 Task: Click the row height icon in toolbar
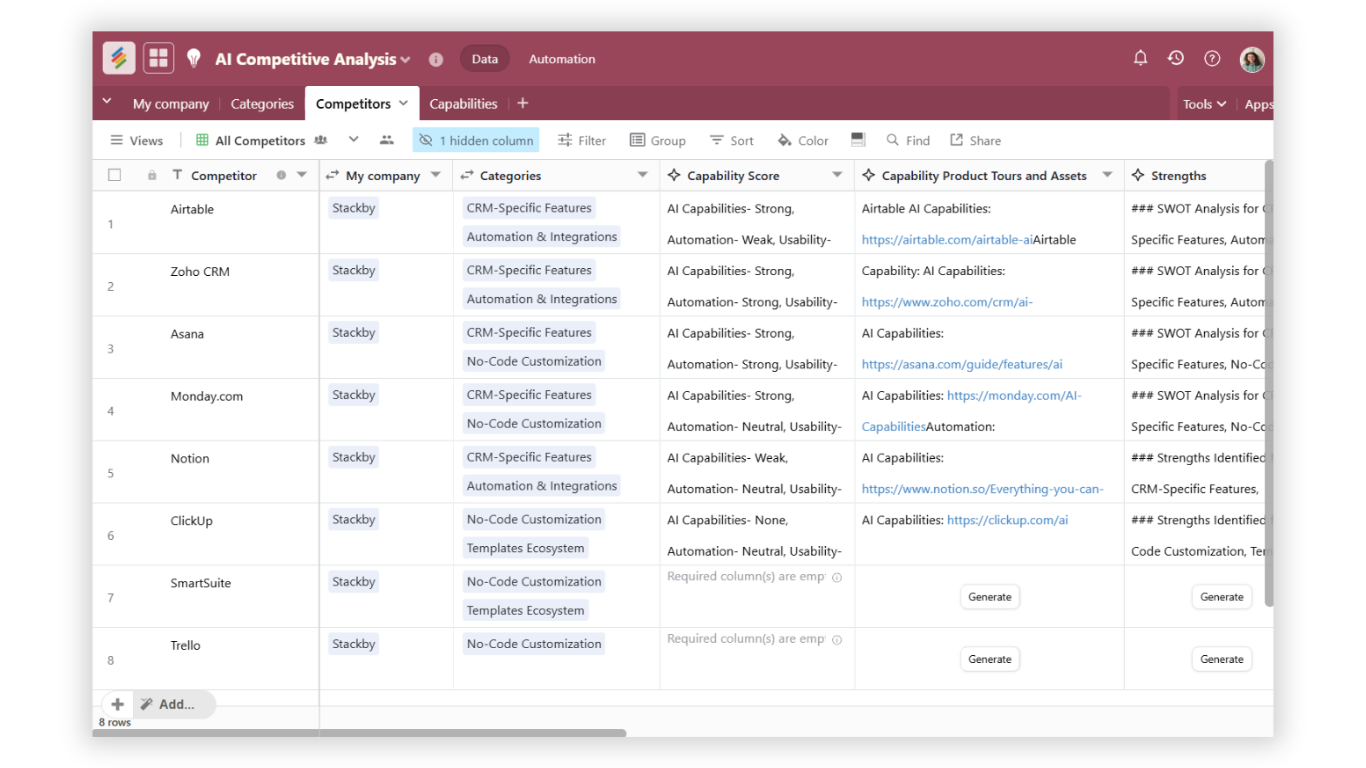(858, 140)
